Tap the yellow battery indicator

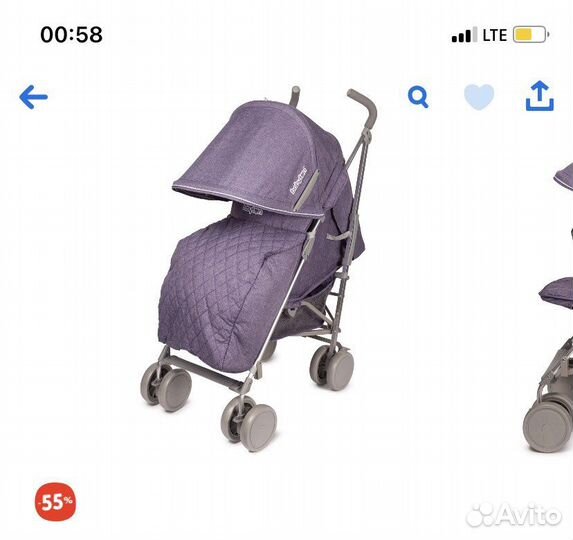(x=531, y=35)
